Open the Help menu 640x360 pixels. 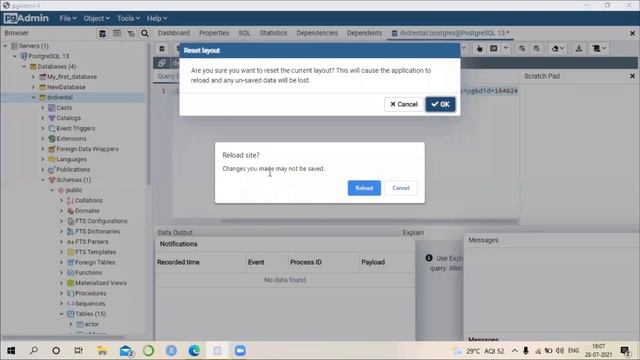157,18
